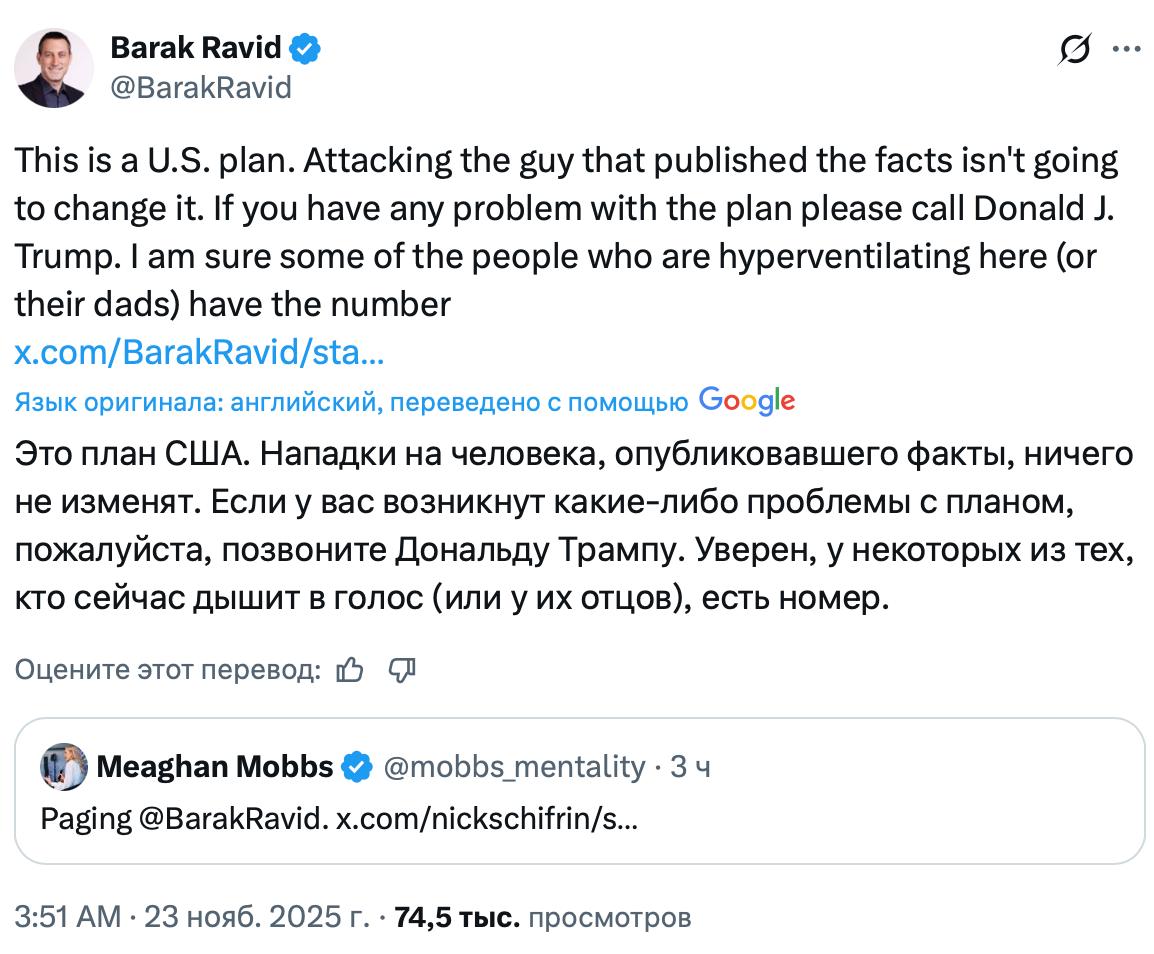Click the @mobbs_mentality handle
Viewport: 1154px width, 954px height.
pyautogui.click(x=513, y=767)
